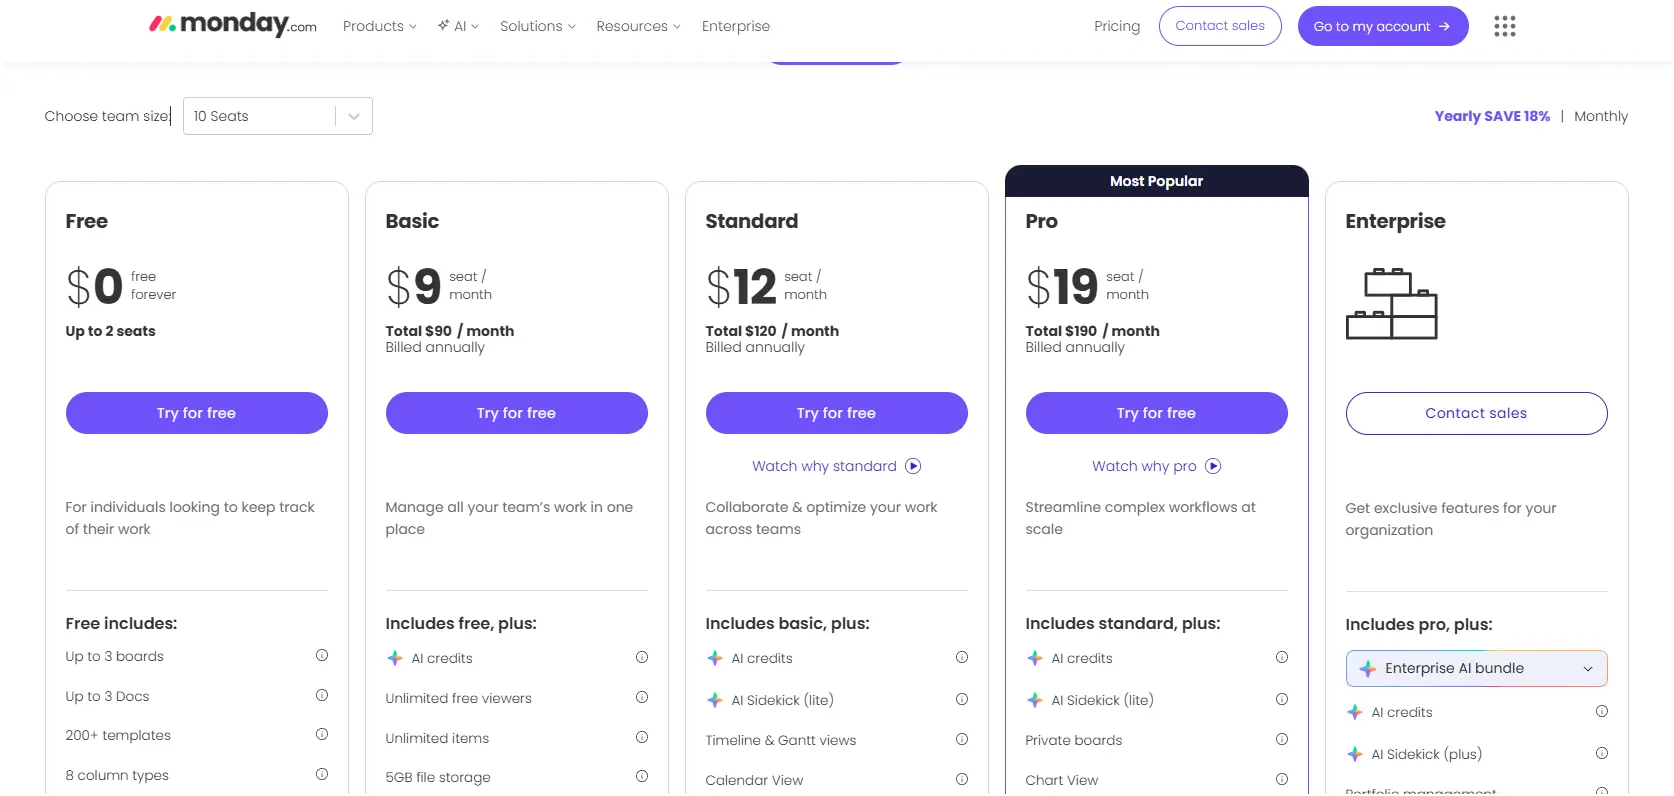This screenshot has height=796, width=1674.
Task: Click the info icon beside Timeline & Gantt views
Action: click(962, 739)
